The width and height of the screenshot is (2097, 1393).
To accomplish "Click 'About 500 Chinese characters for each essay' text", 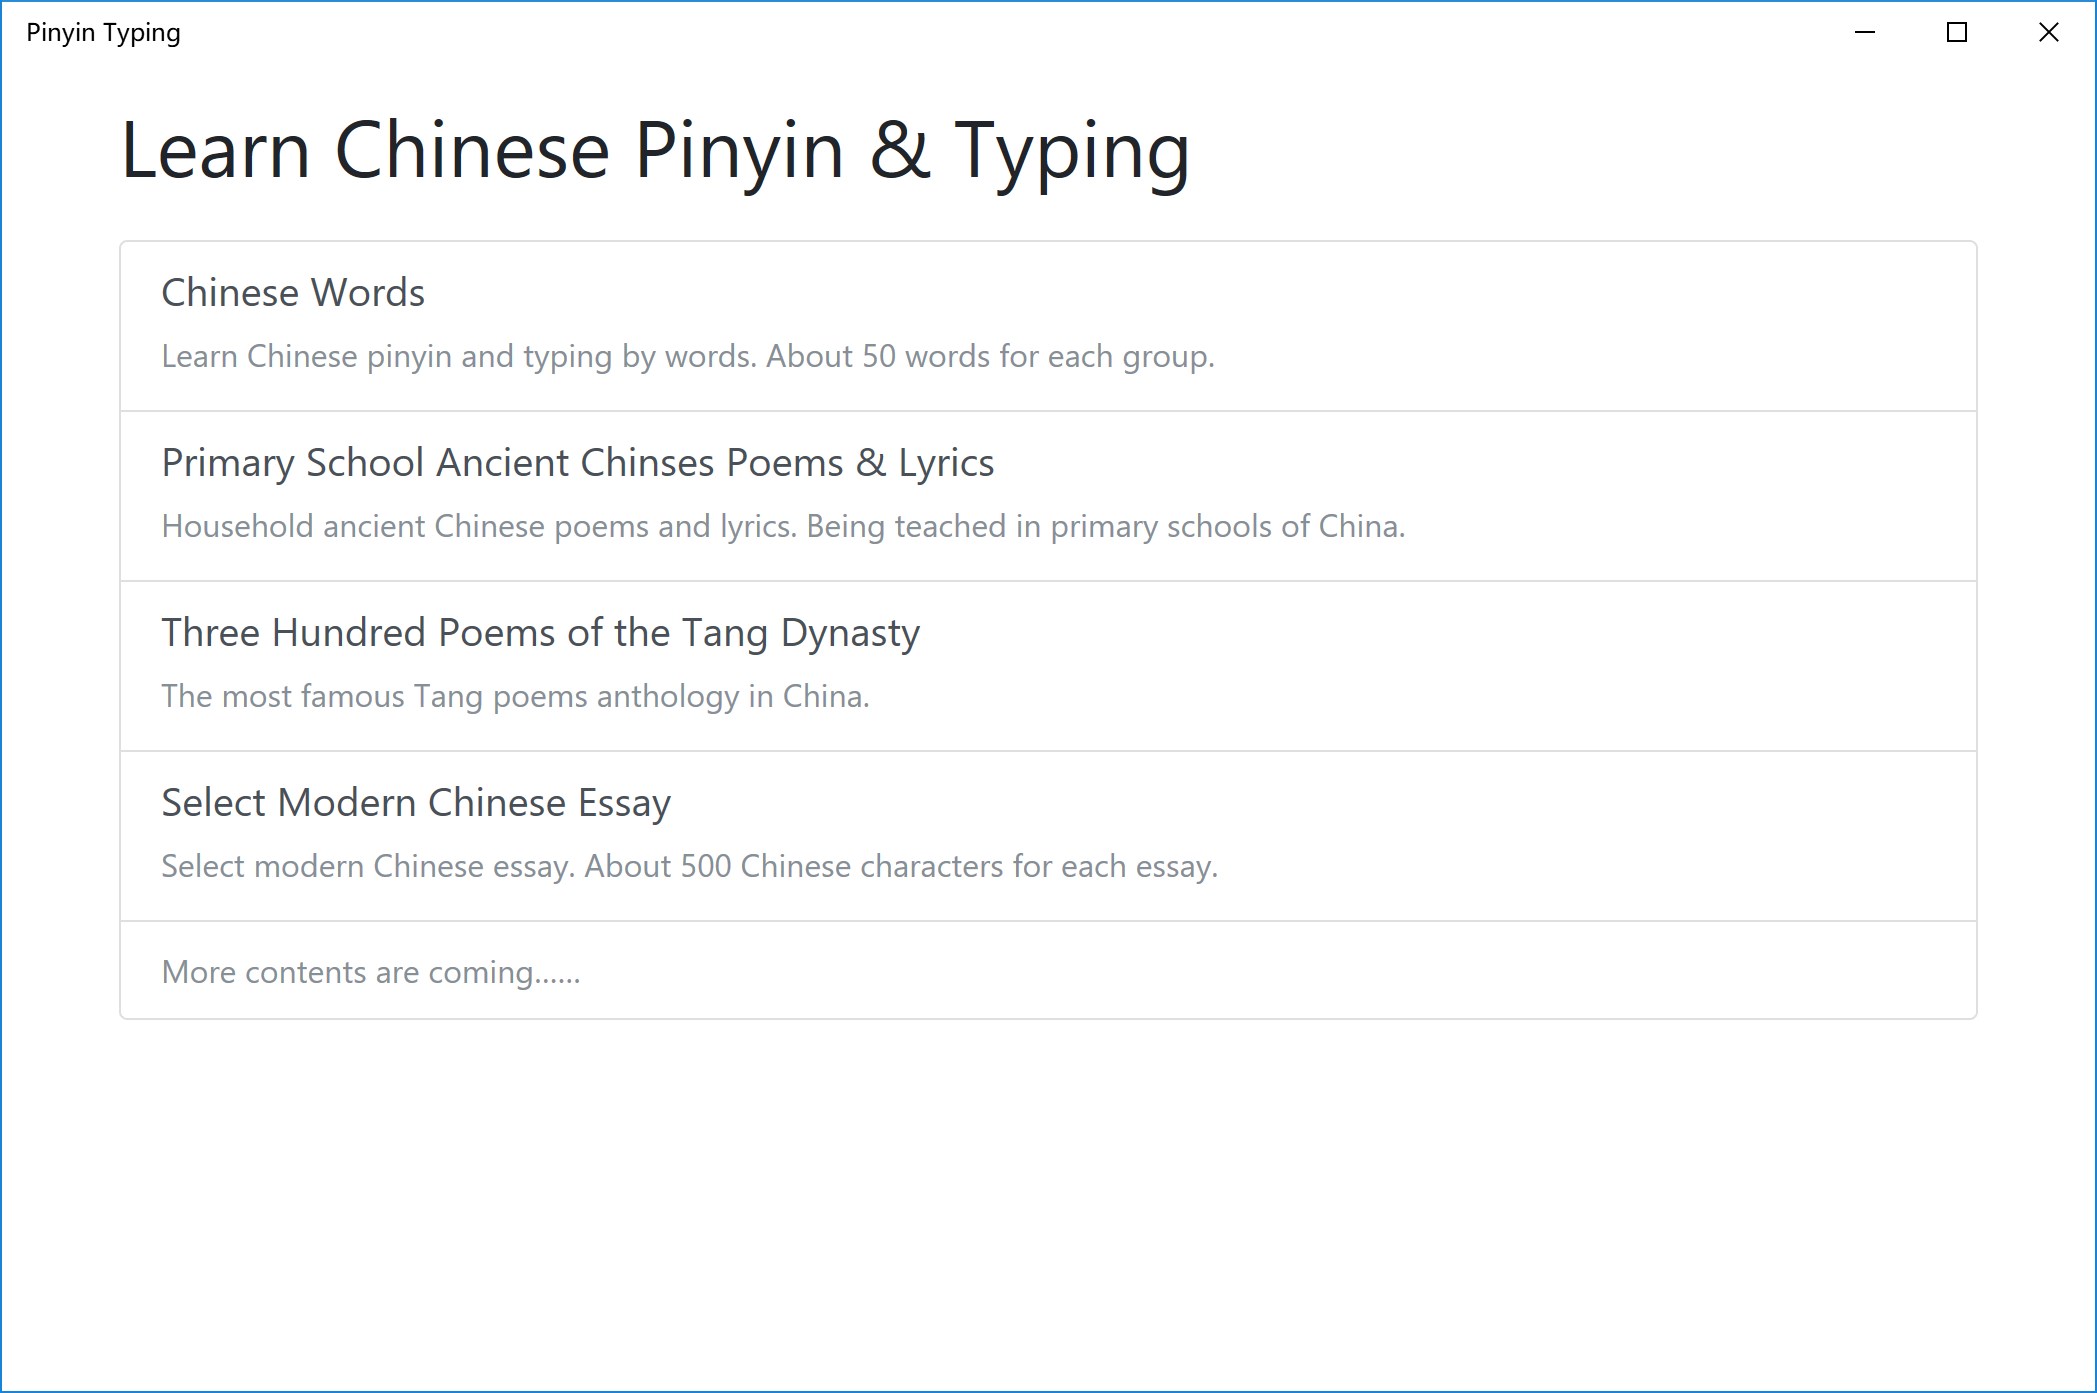I will [900, 867].
